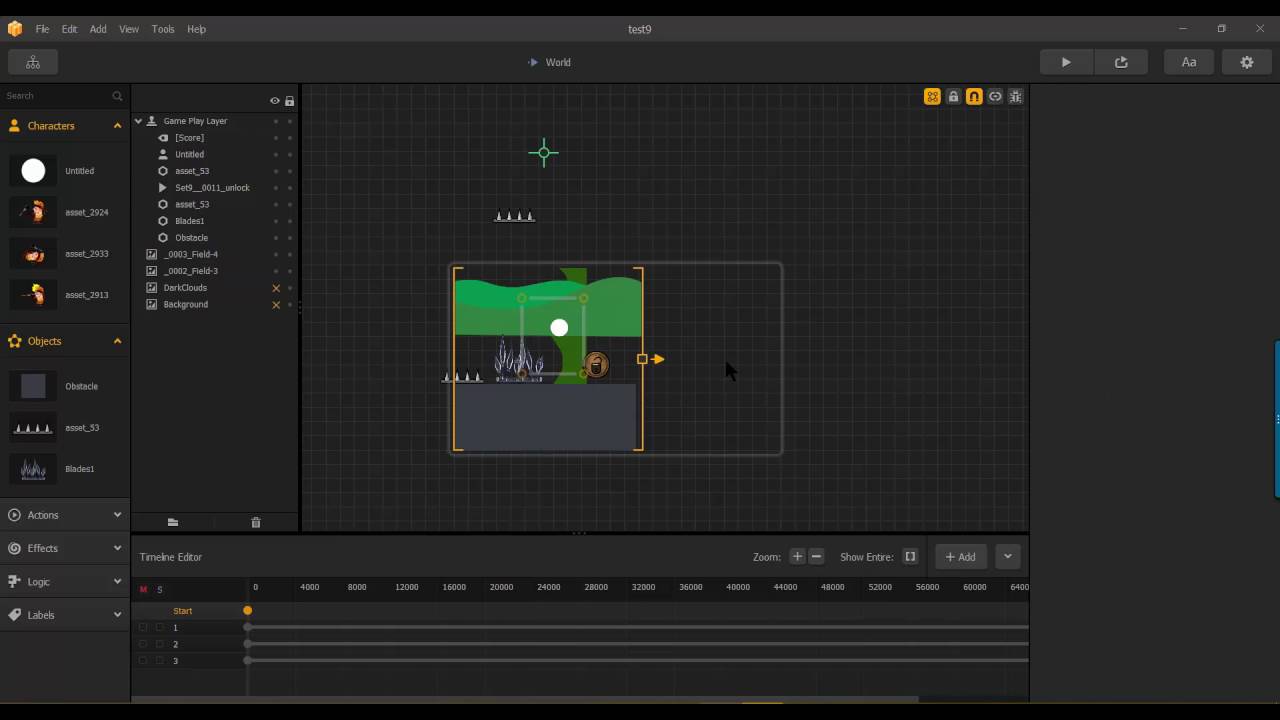Image resolution: width=1280 pixels, height=720 pixels.
Task: Collapse the Characters section
Action: click(x=117, y=126)
